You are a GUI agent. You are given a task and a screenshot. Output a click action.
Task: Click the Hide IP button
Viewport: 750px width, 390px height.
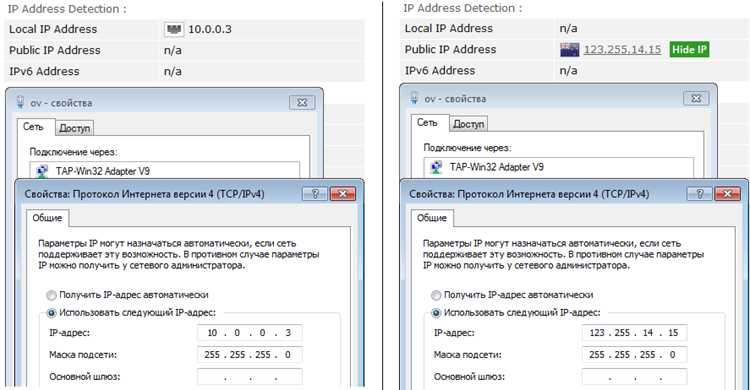[x=689, y=49]
